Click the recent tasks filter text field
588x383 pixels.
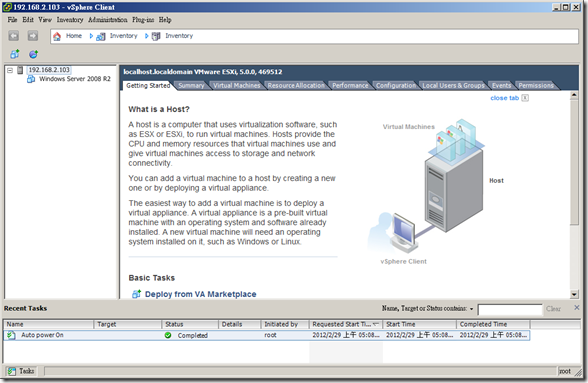point(510,309)
